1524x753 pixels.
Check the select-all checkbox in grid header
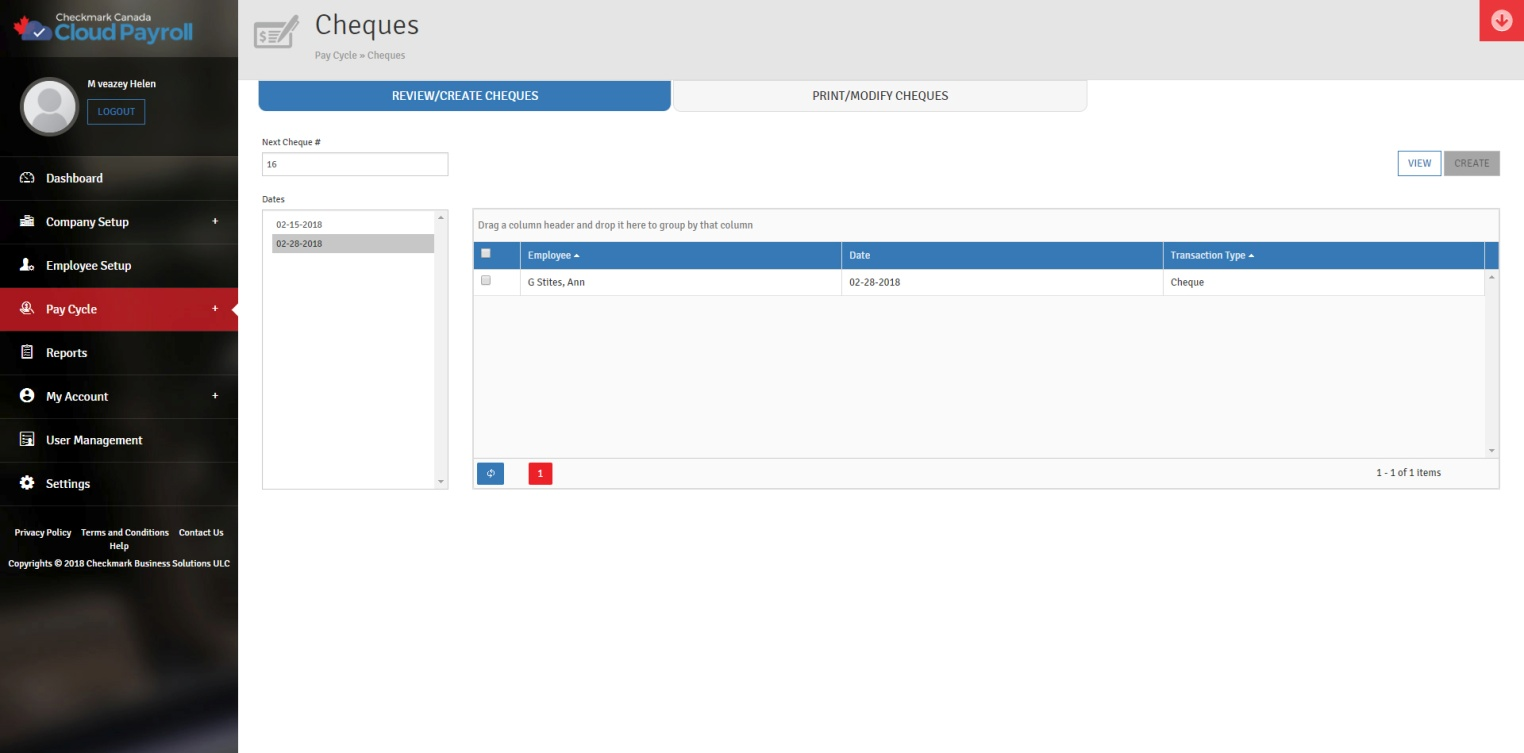click(x=486, y=254)
